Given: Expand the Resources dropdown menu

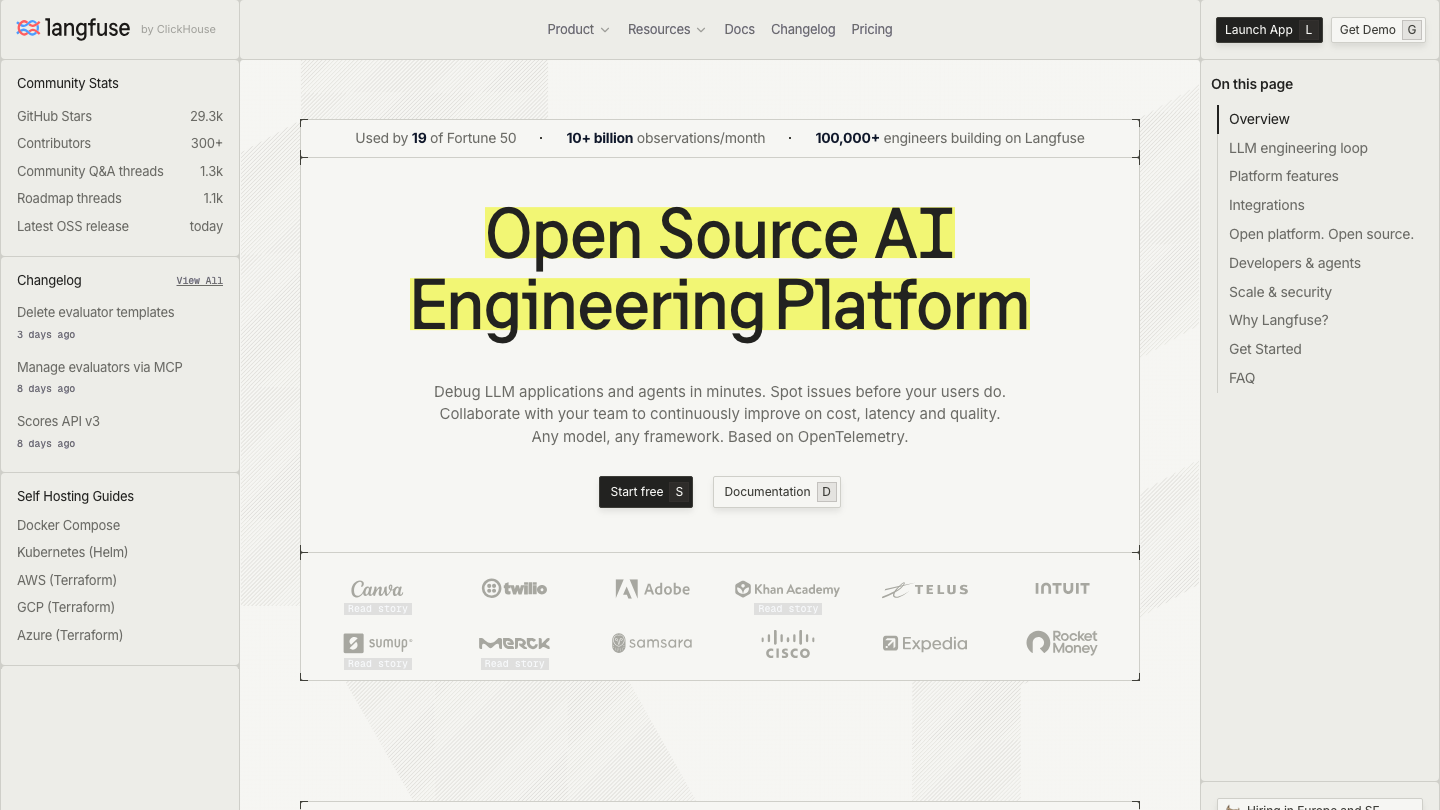Looking at the screenshot, I should coord(666,29).
